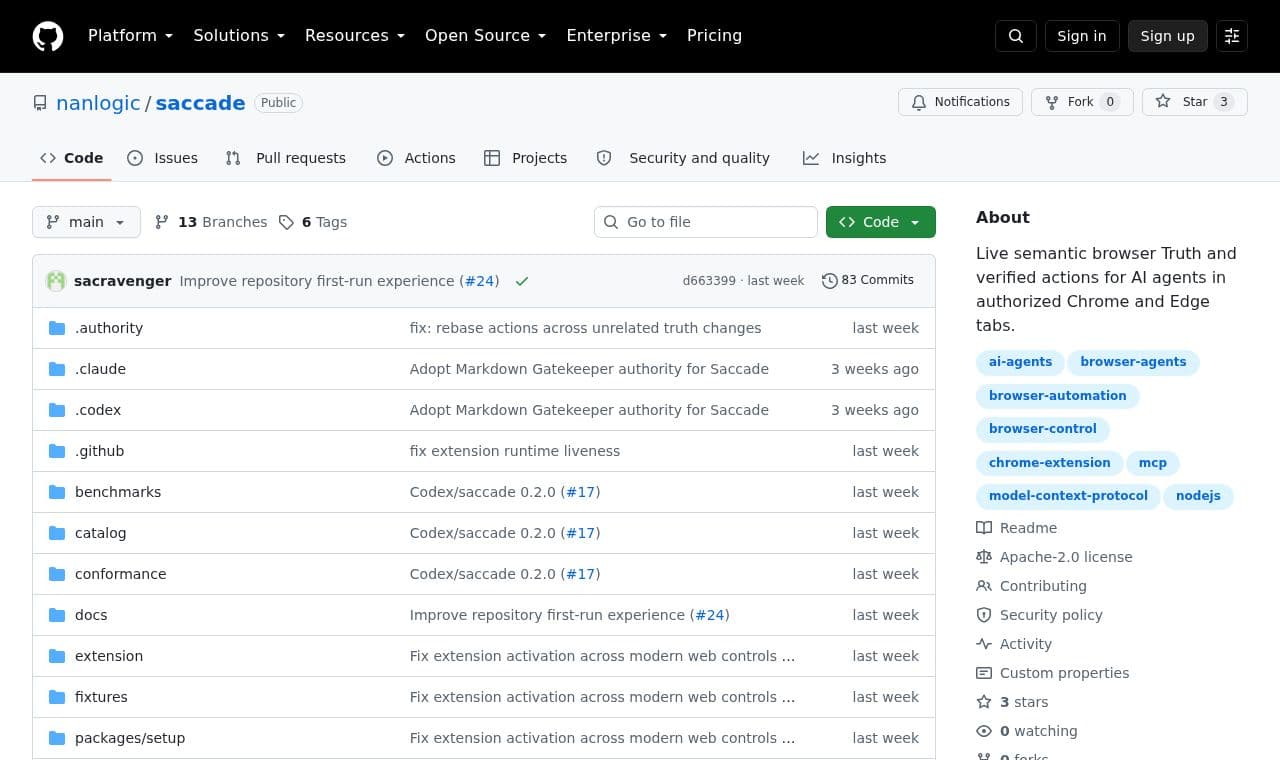The image size is (1280, 760).
Task: Expand the Platform menu
Action: pyautogui.click(x=130, y=36)
